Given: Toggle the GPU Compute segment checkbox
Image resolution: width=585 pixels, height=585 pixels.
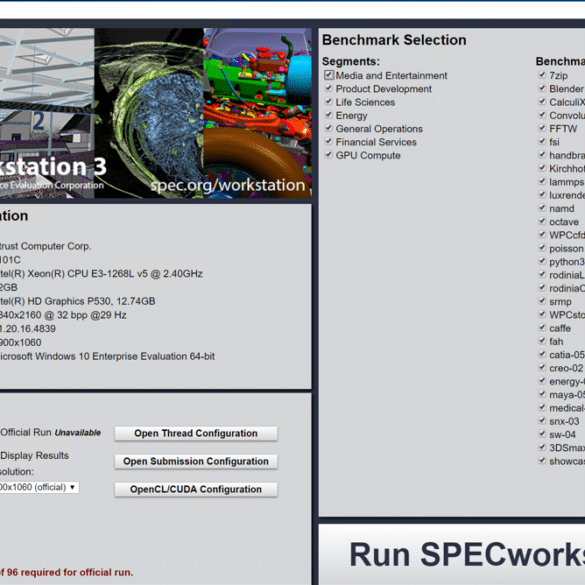Looking at the screenshot, I should click(329, 155).
